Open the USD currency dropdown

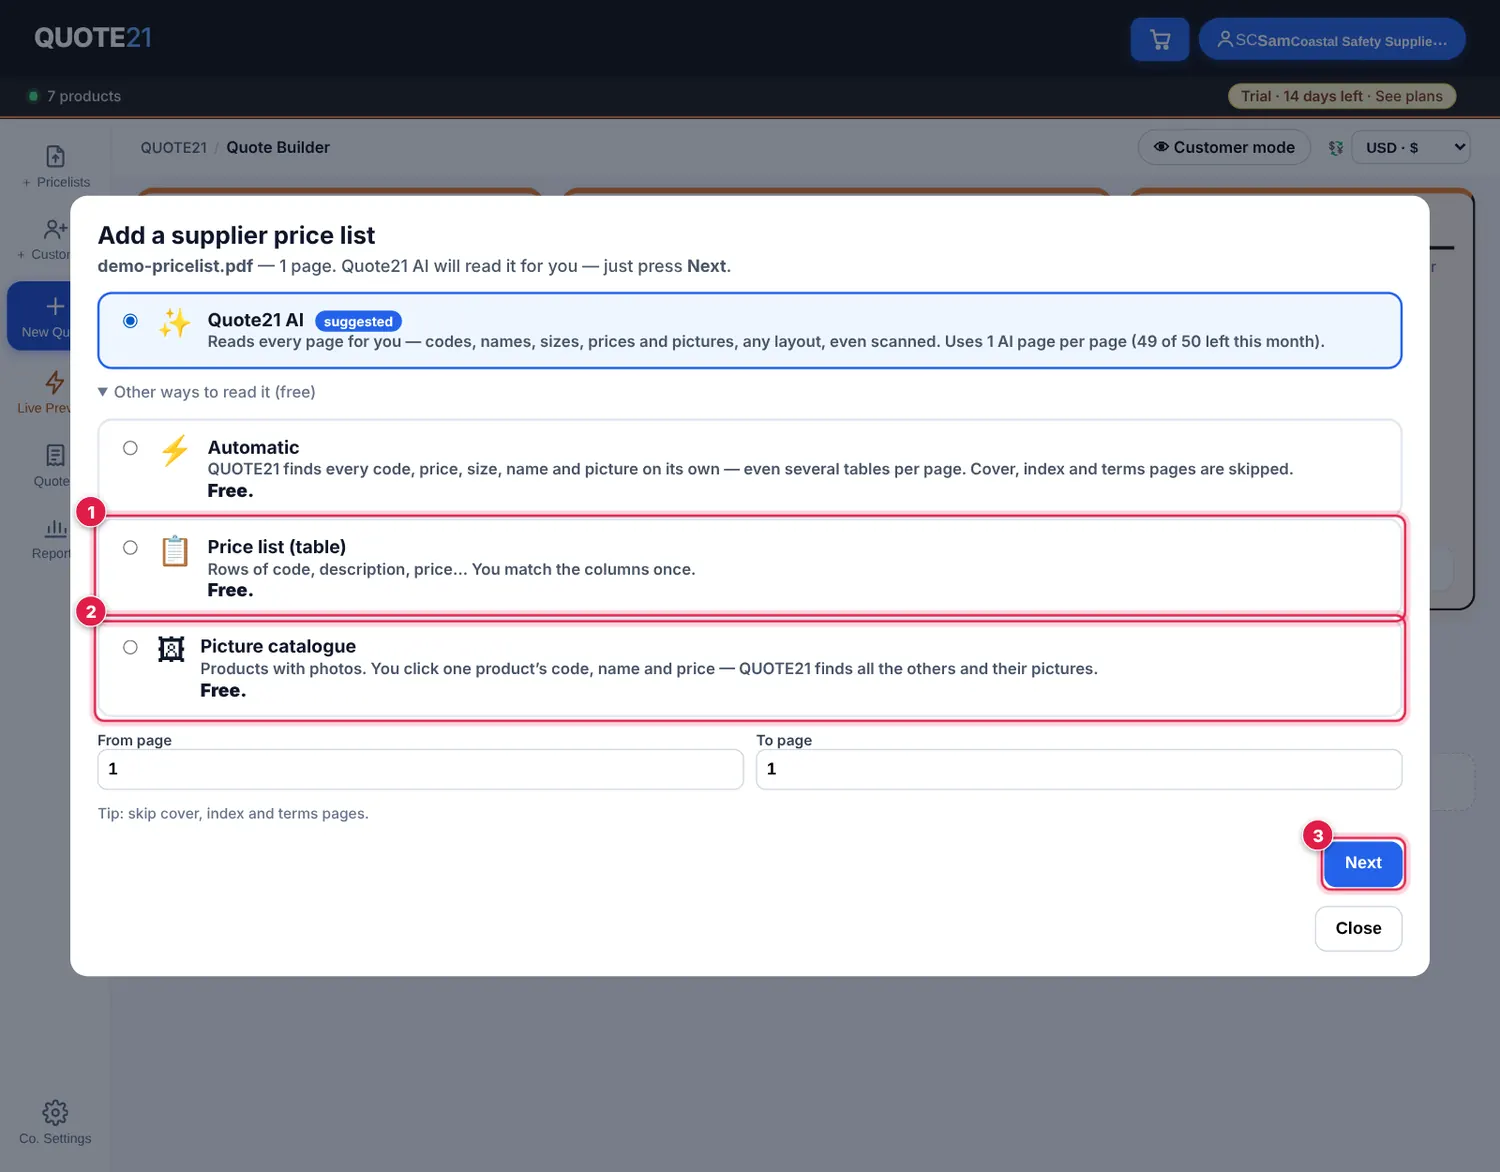1411,147
